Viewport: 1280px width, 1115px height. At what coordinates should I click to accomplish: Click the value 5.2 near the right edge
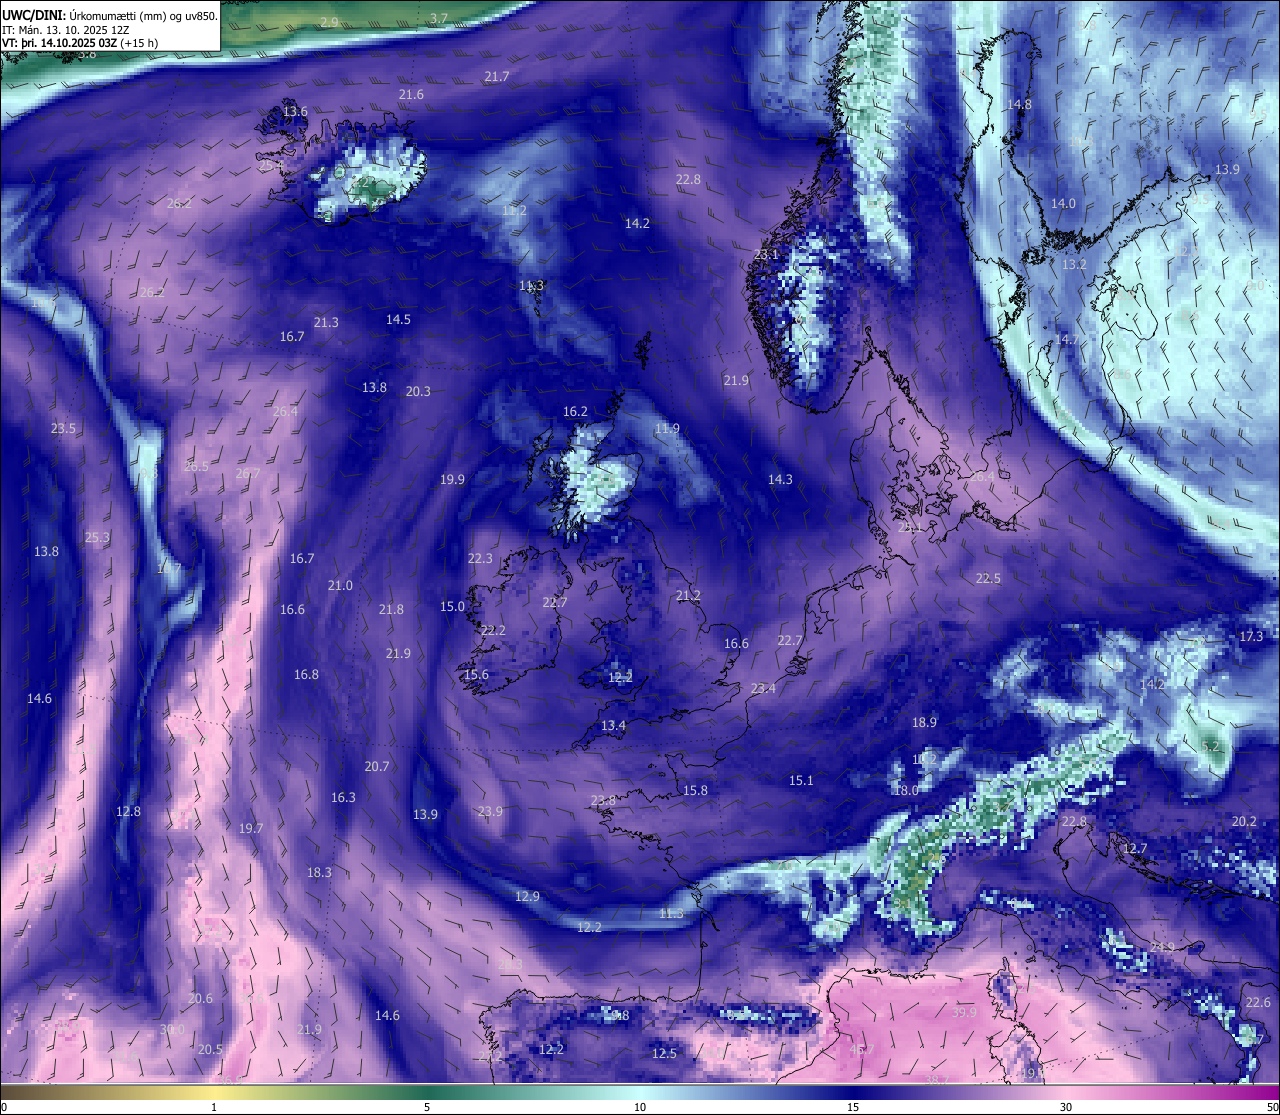[x=1211, y=746]
